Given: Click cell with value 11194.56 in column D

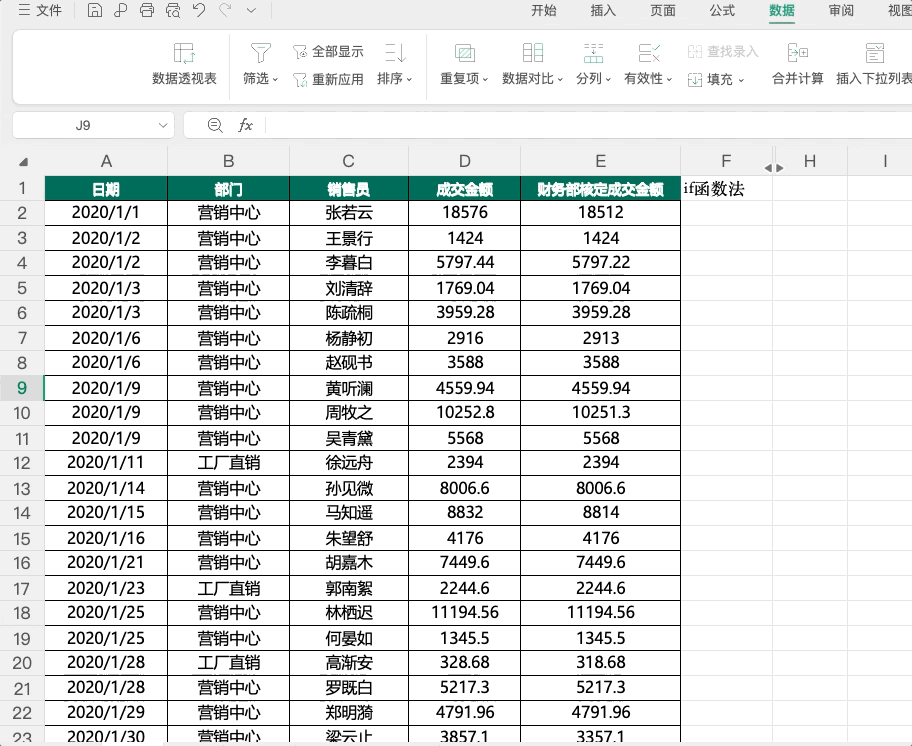Looking at the screenshot, I should click(465, 613).
